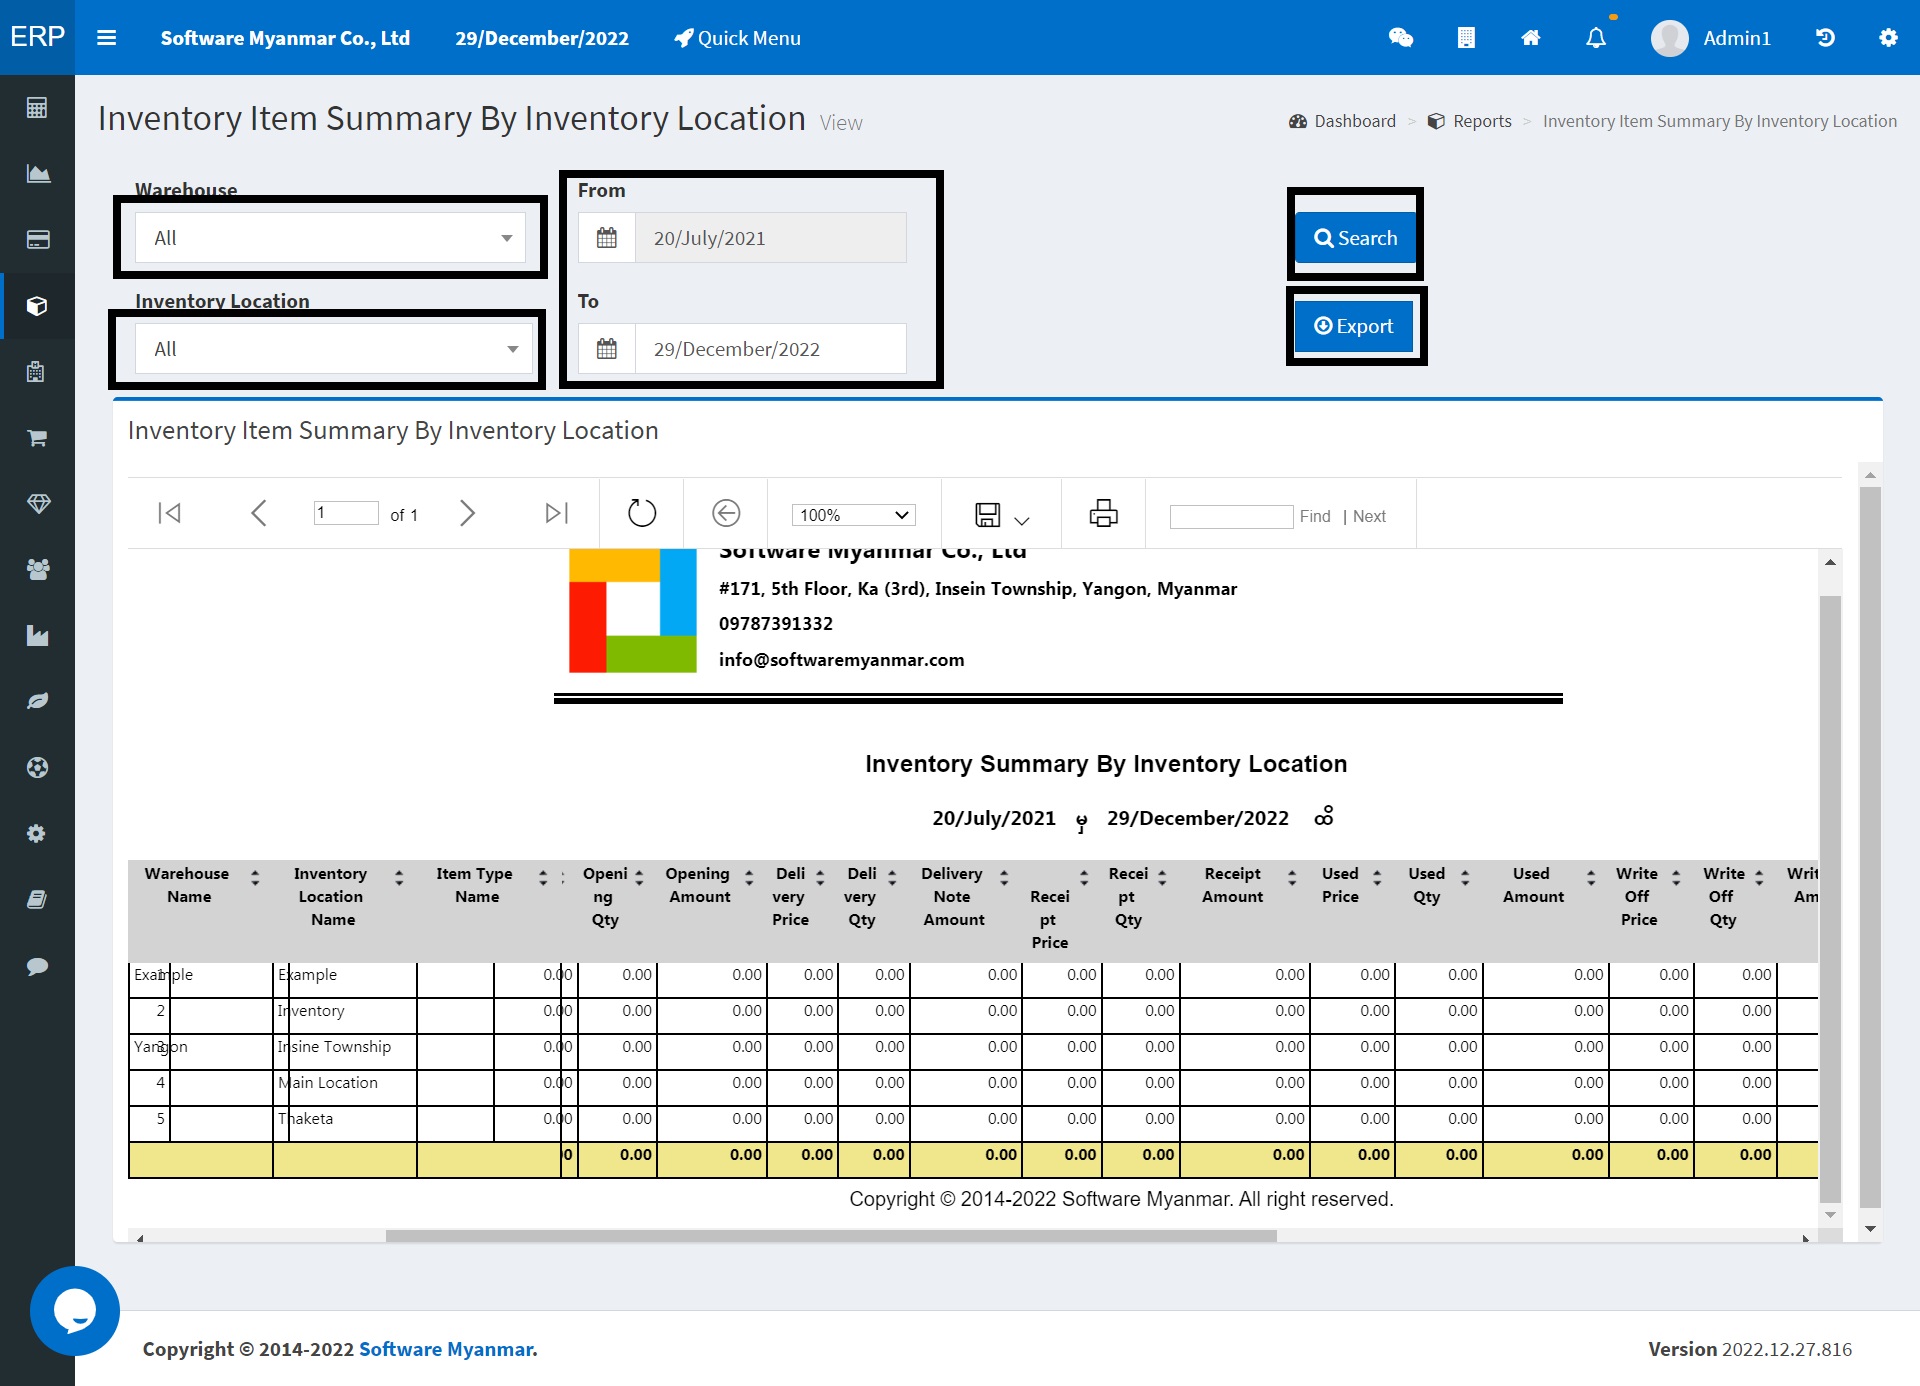Open the 100% zoom dropdown

854,514
